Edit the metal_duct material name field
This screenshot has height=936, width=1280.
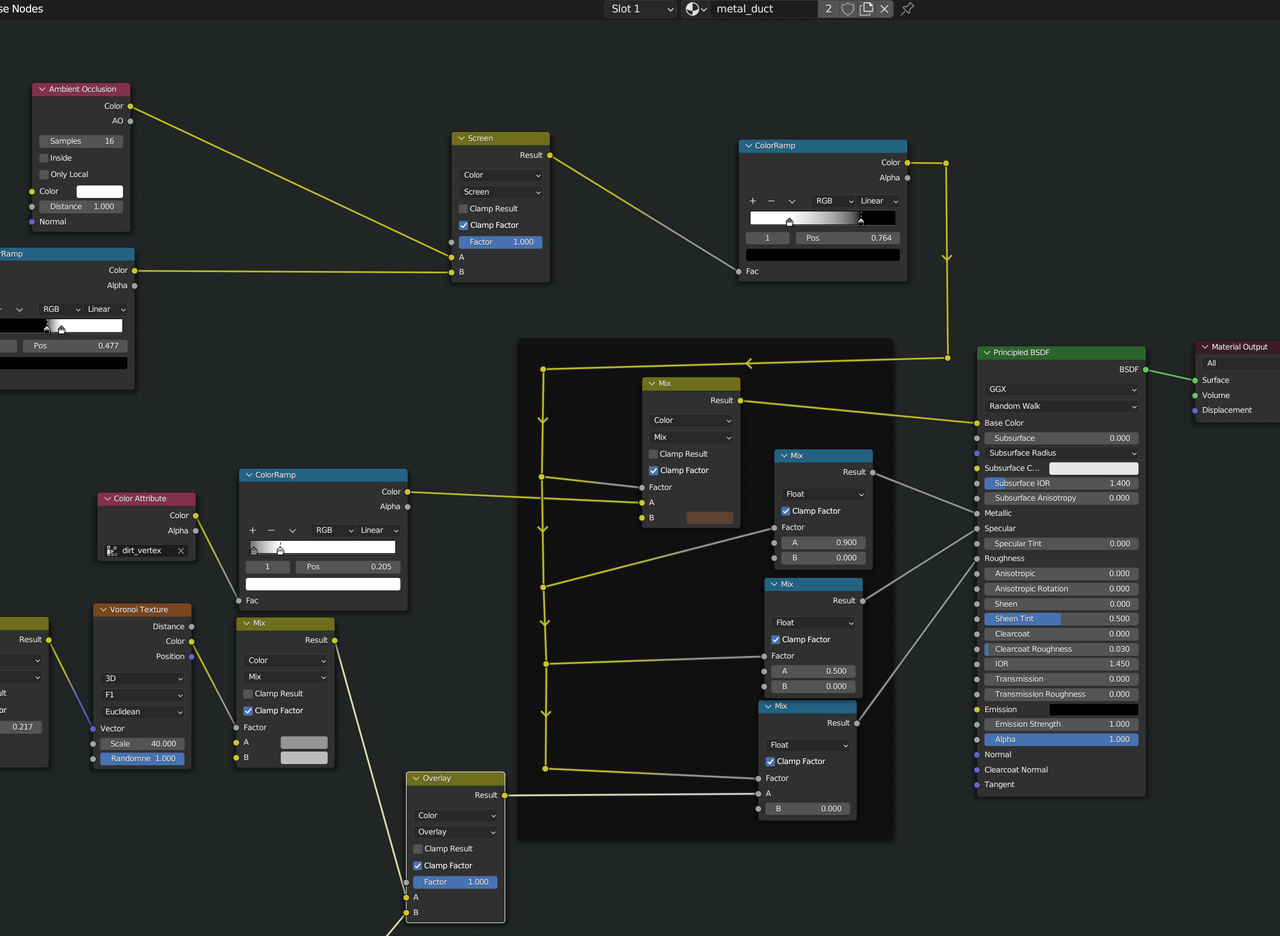[764, 9]
